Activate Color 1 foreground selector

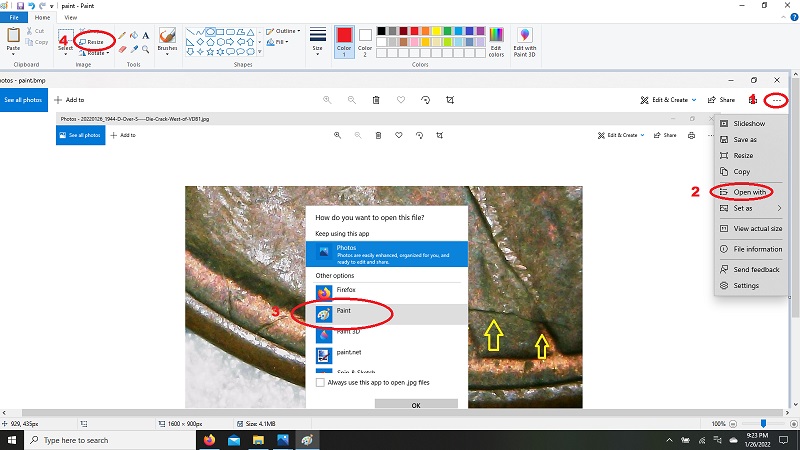(x=344, y=42)
